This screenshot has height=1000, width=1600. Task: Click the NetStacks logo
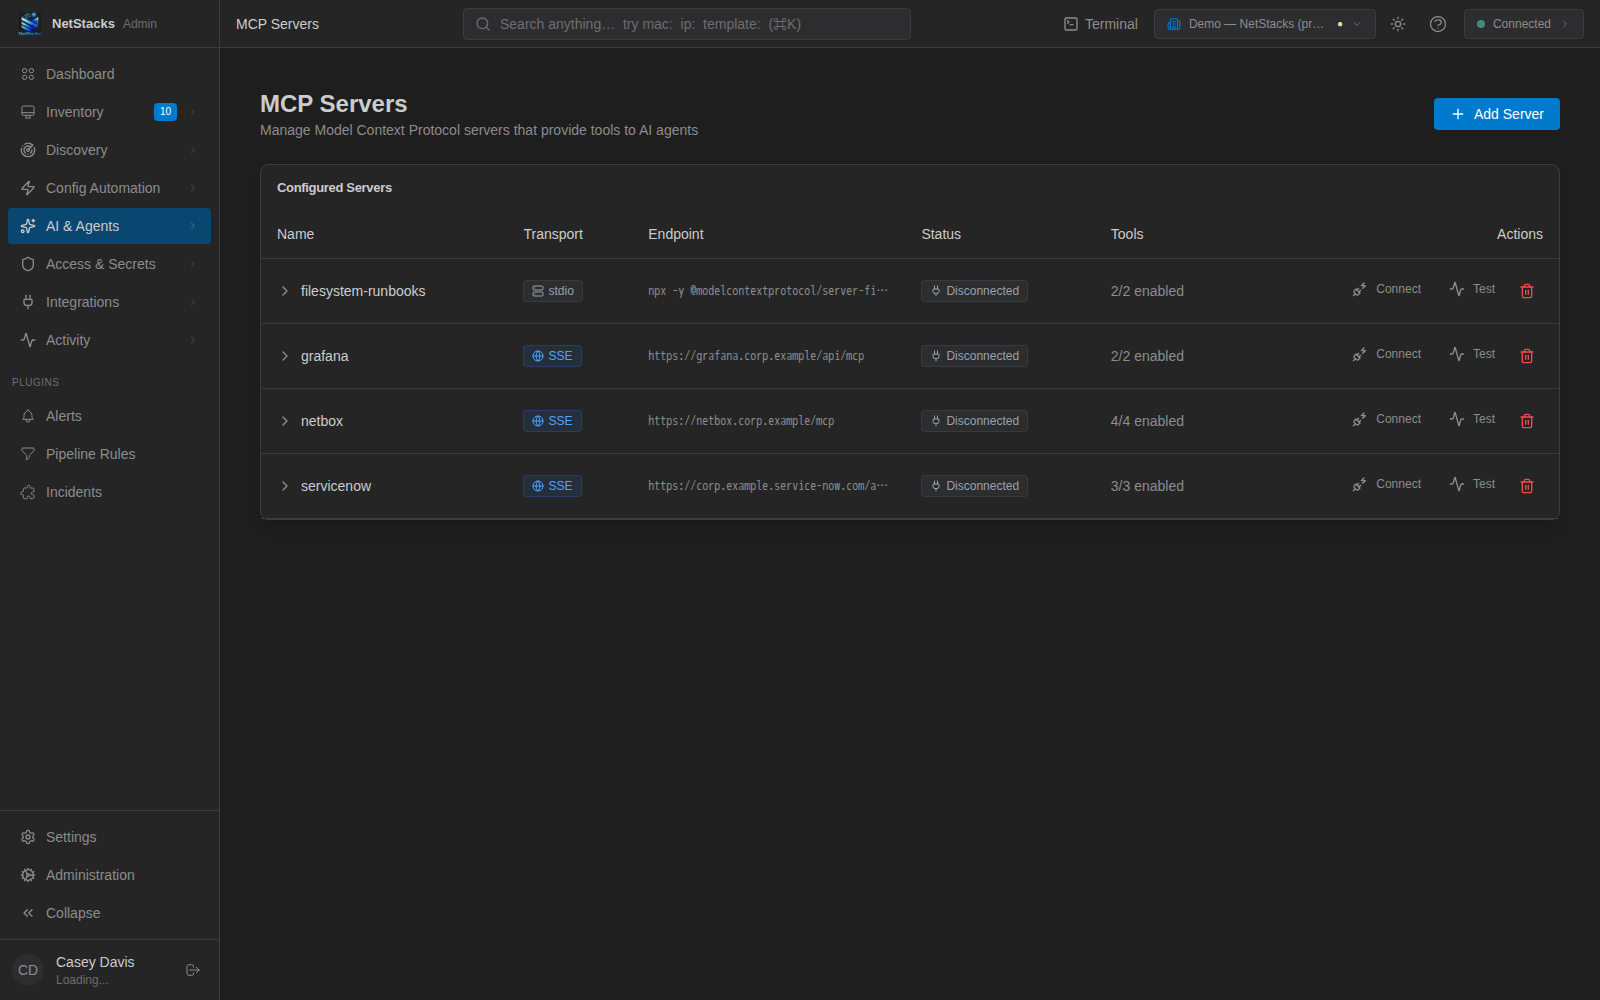30,23
